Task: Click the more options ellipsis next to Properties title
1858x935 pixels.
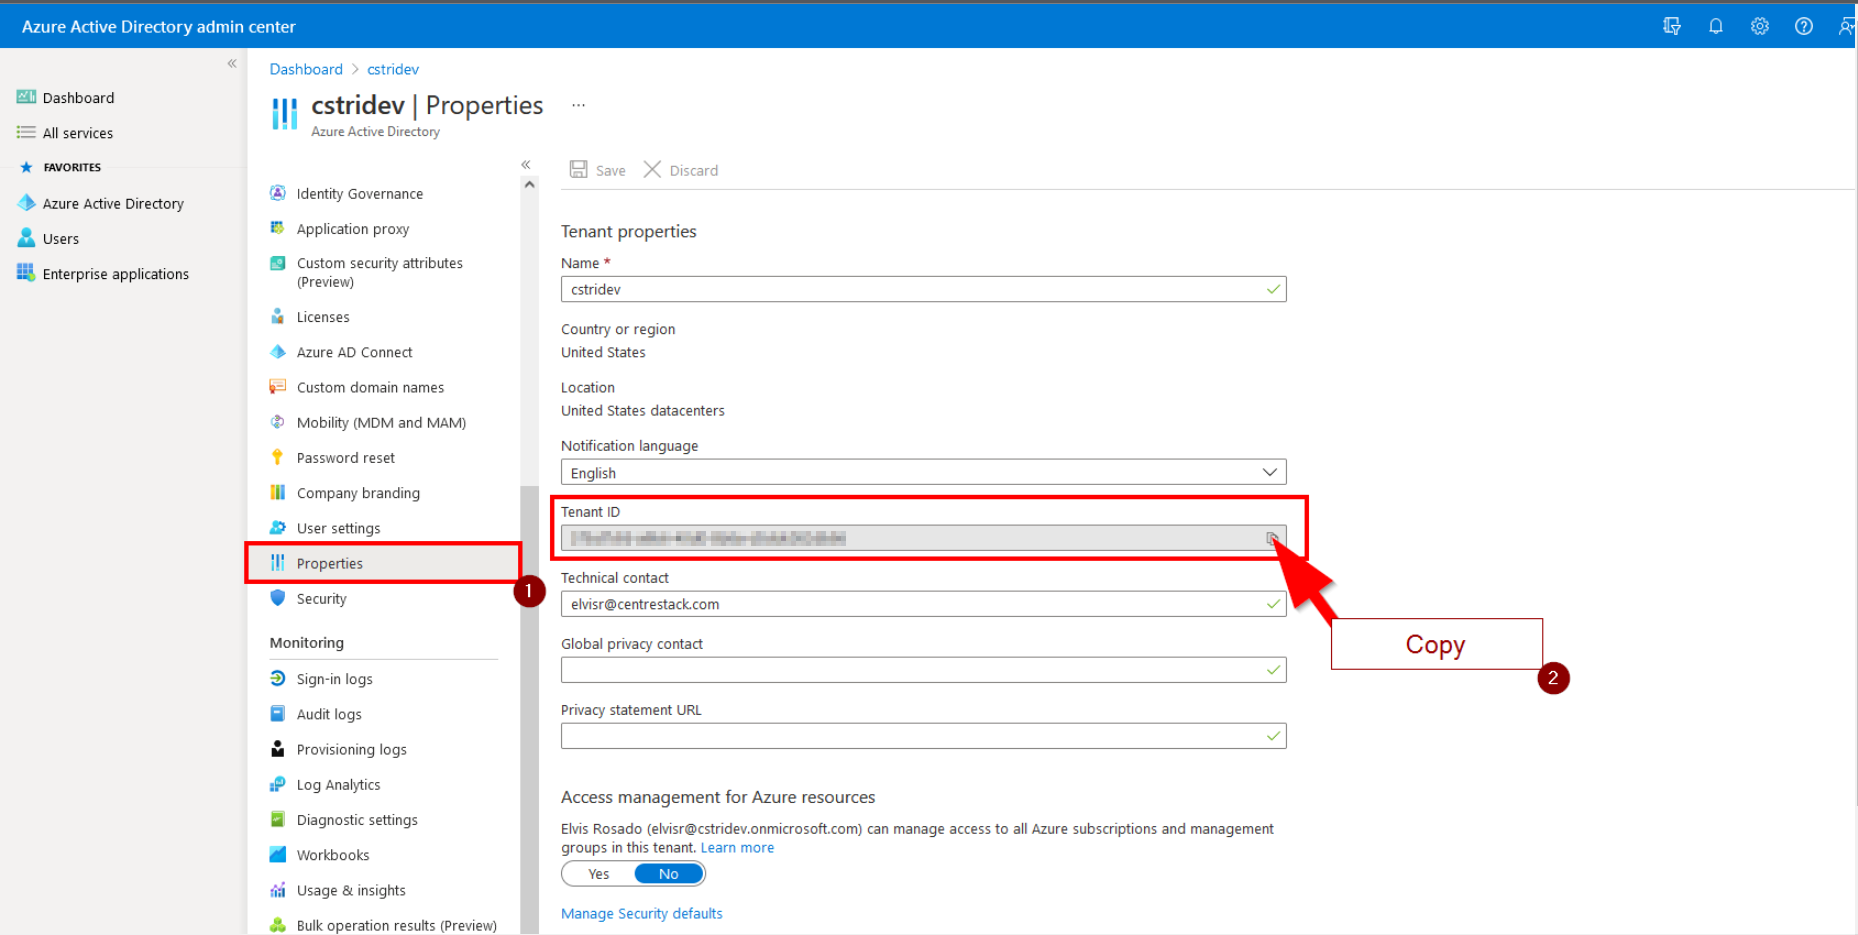Action: (578, 105)
